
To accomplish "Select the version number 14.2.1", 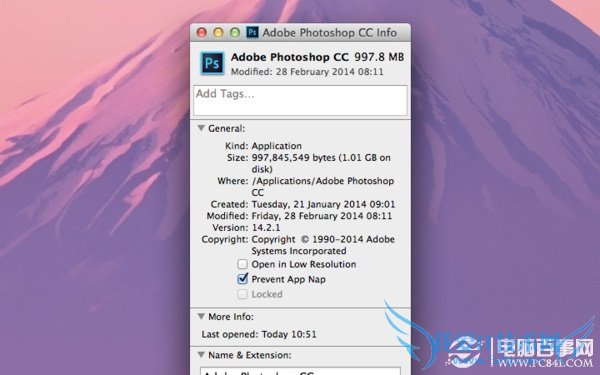I will point(266,227).
